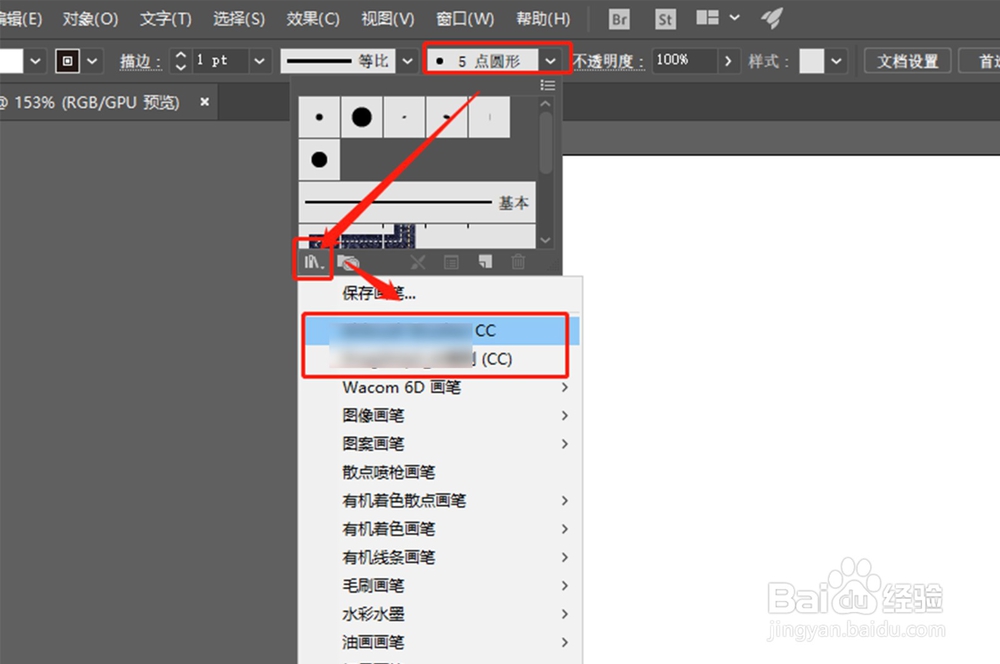Click the New Brush icon
The image size is (1000, 664).
485,261
